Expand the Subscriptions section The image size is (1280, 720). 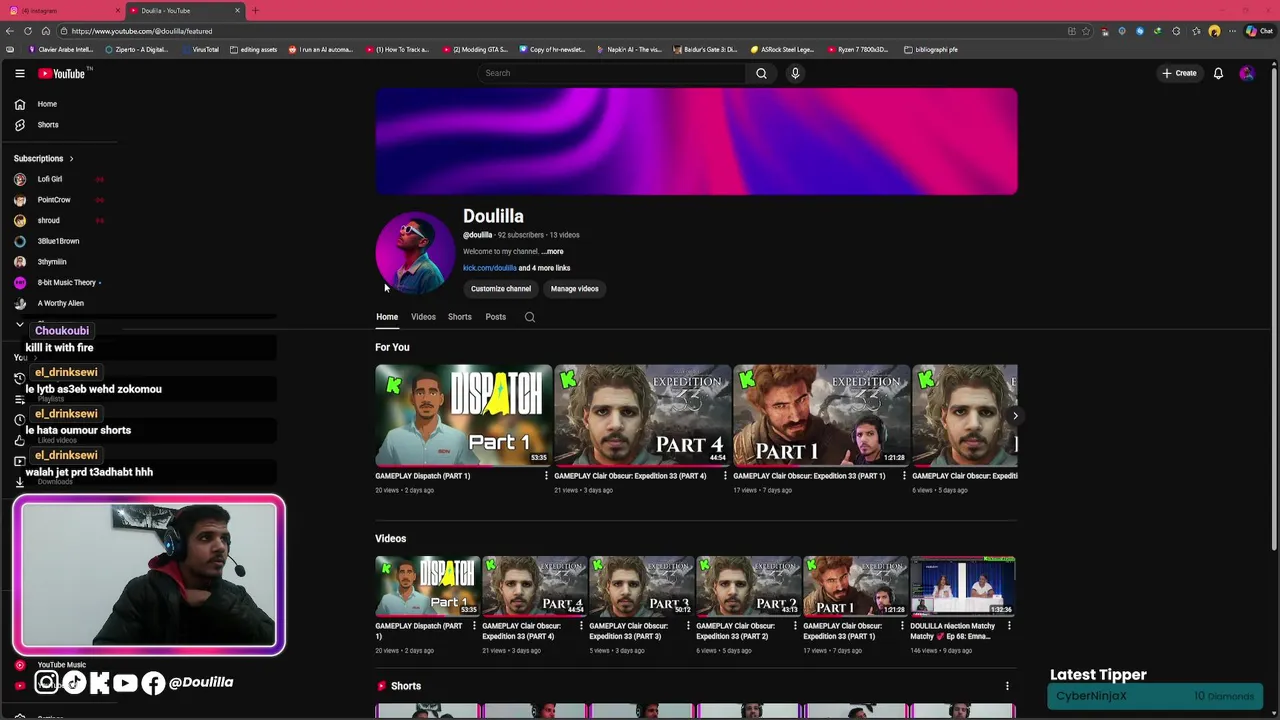(43, 158)
